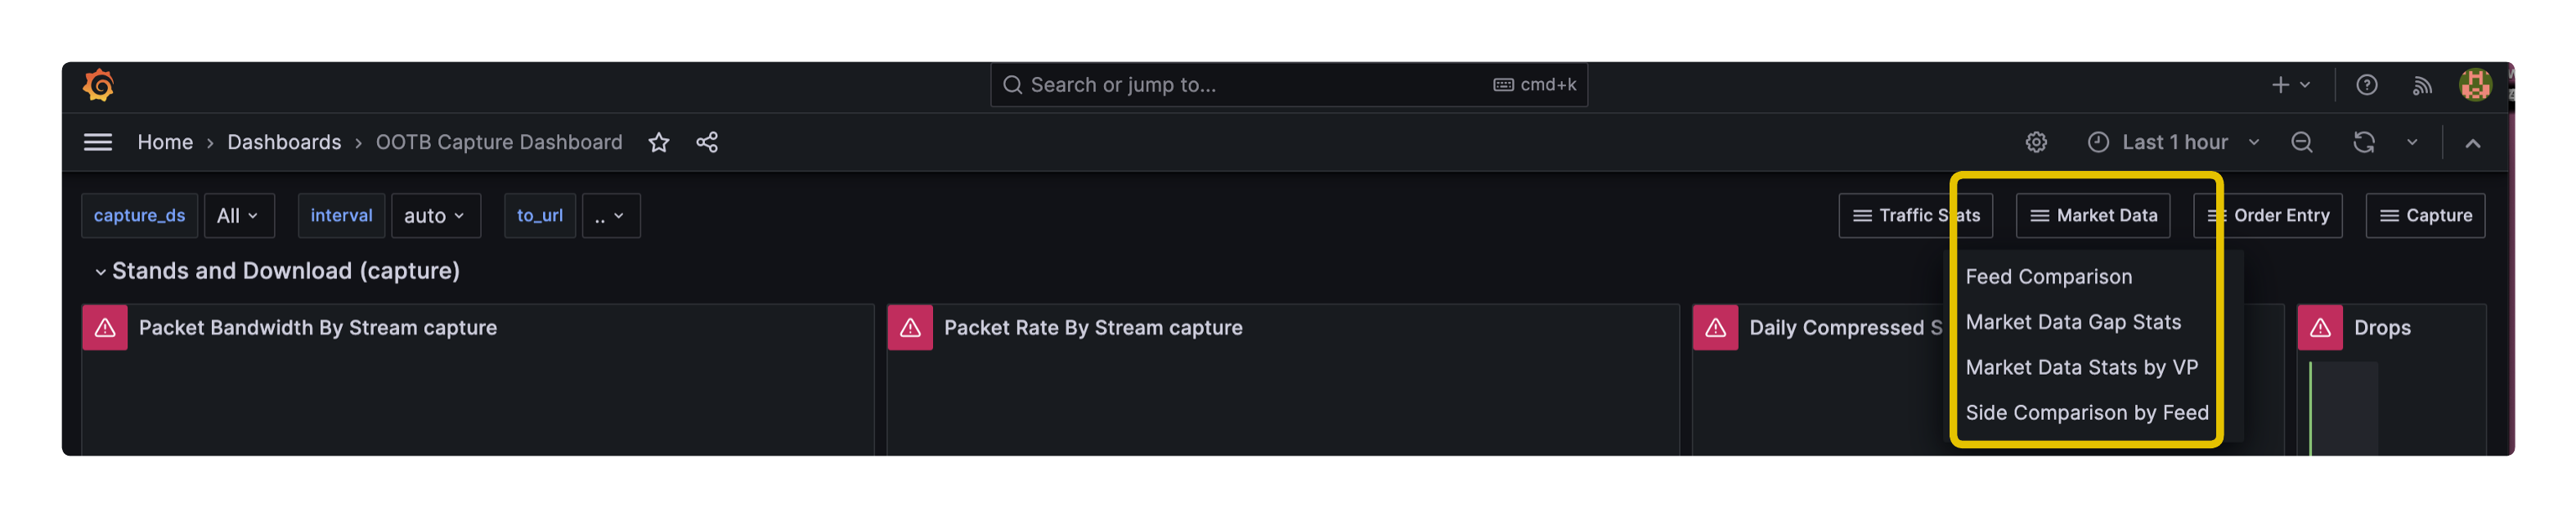This screenshot has width=2576, height=517.
Task: Go to Dashboards breadcrumb link
Action: [284, 142]
